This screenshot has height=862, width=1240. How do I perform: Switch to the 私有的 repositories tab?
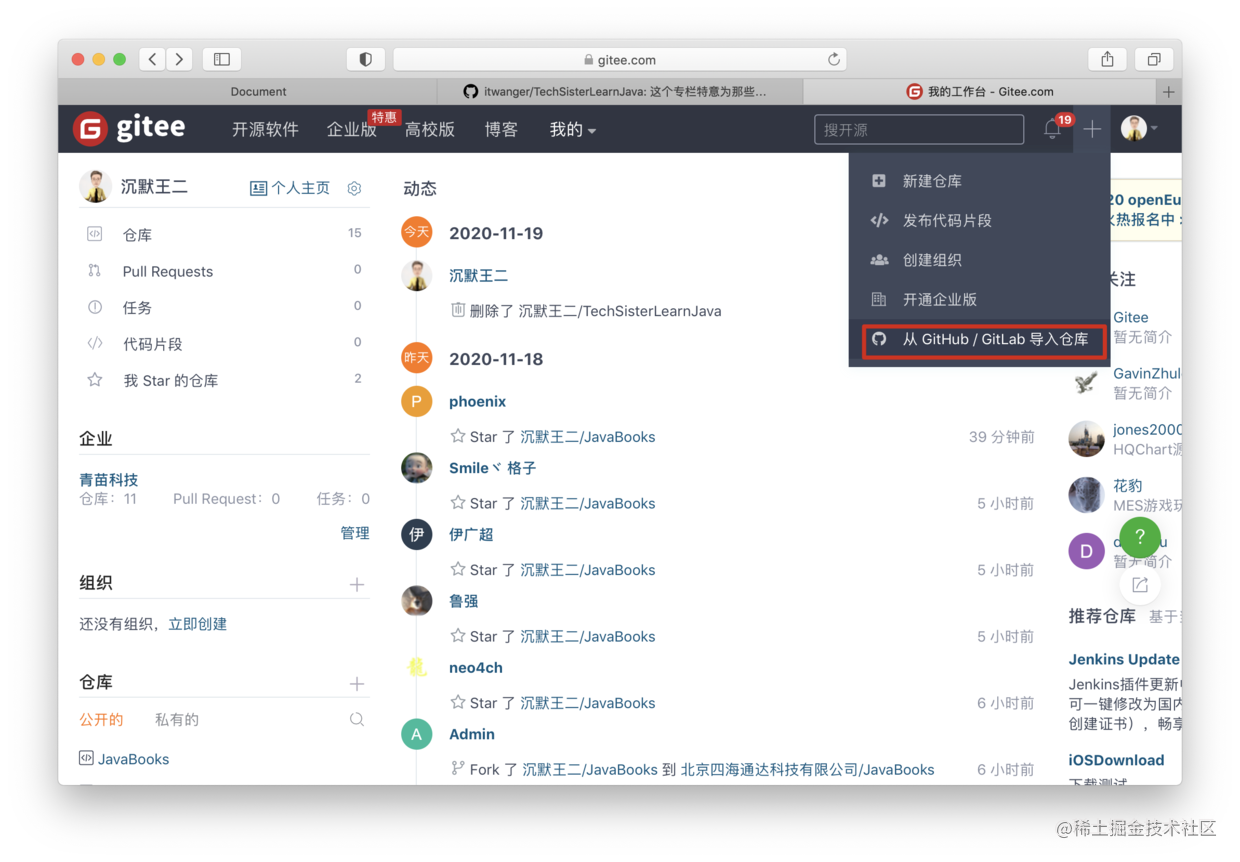click(177, 719)
